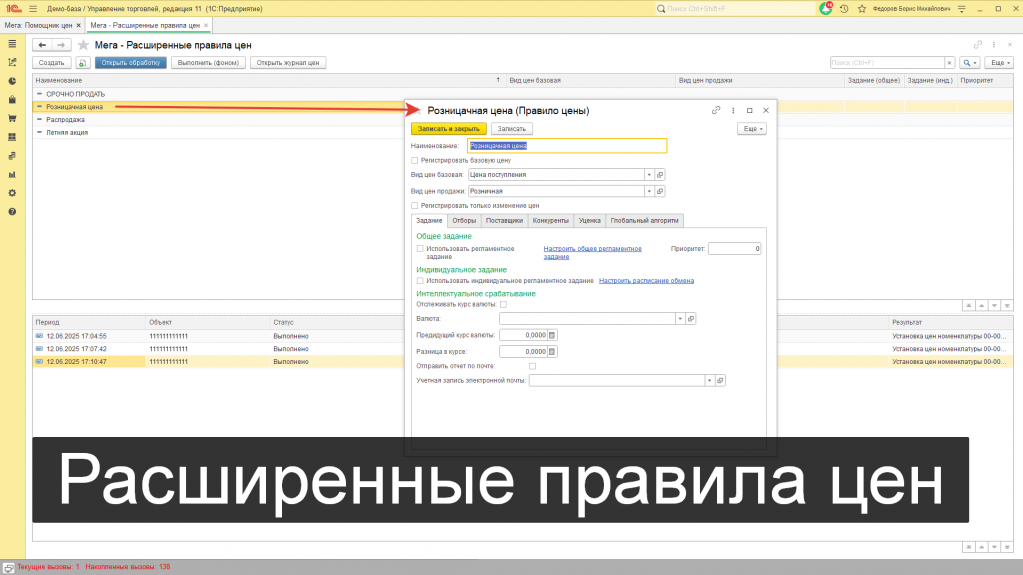Open the Еще menu in the dialog
This screenshot has height=575, width=1023.
coord(752,129)
